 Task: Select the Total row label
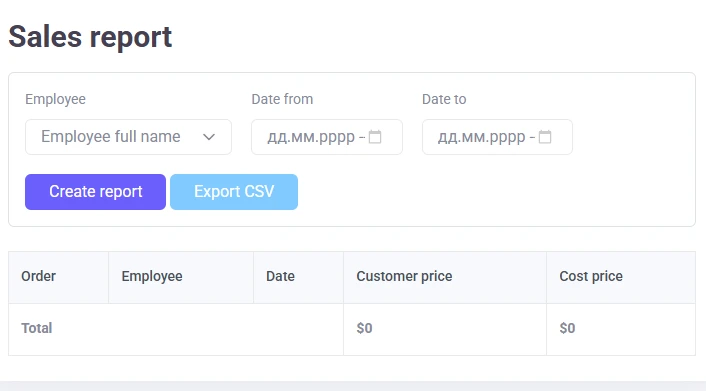click(37, 328)
